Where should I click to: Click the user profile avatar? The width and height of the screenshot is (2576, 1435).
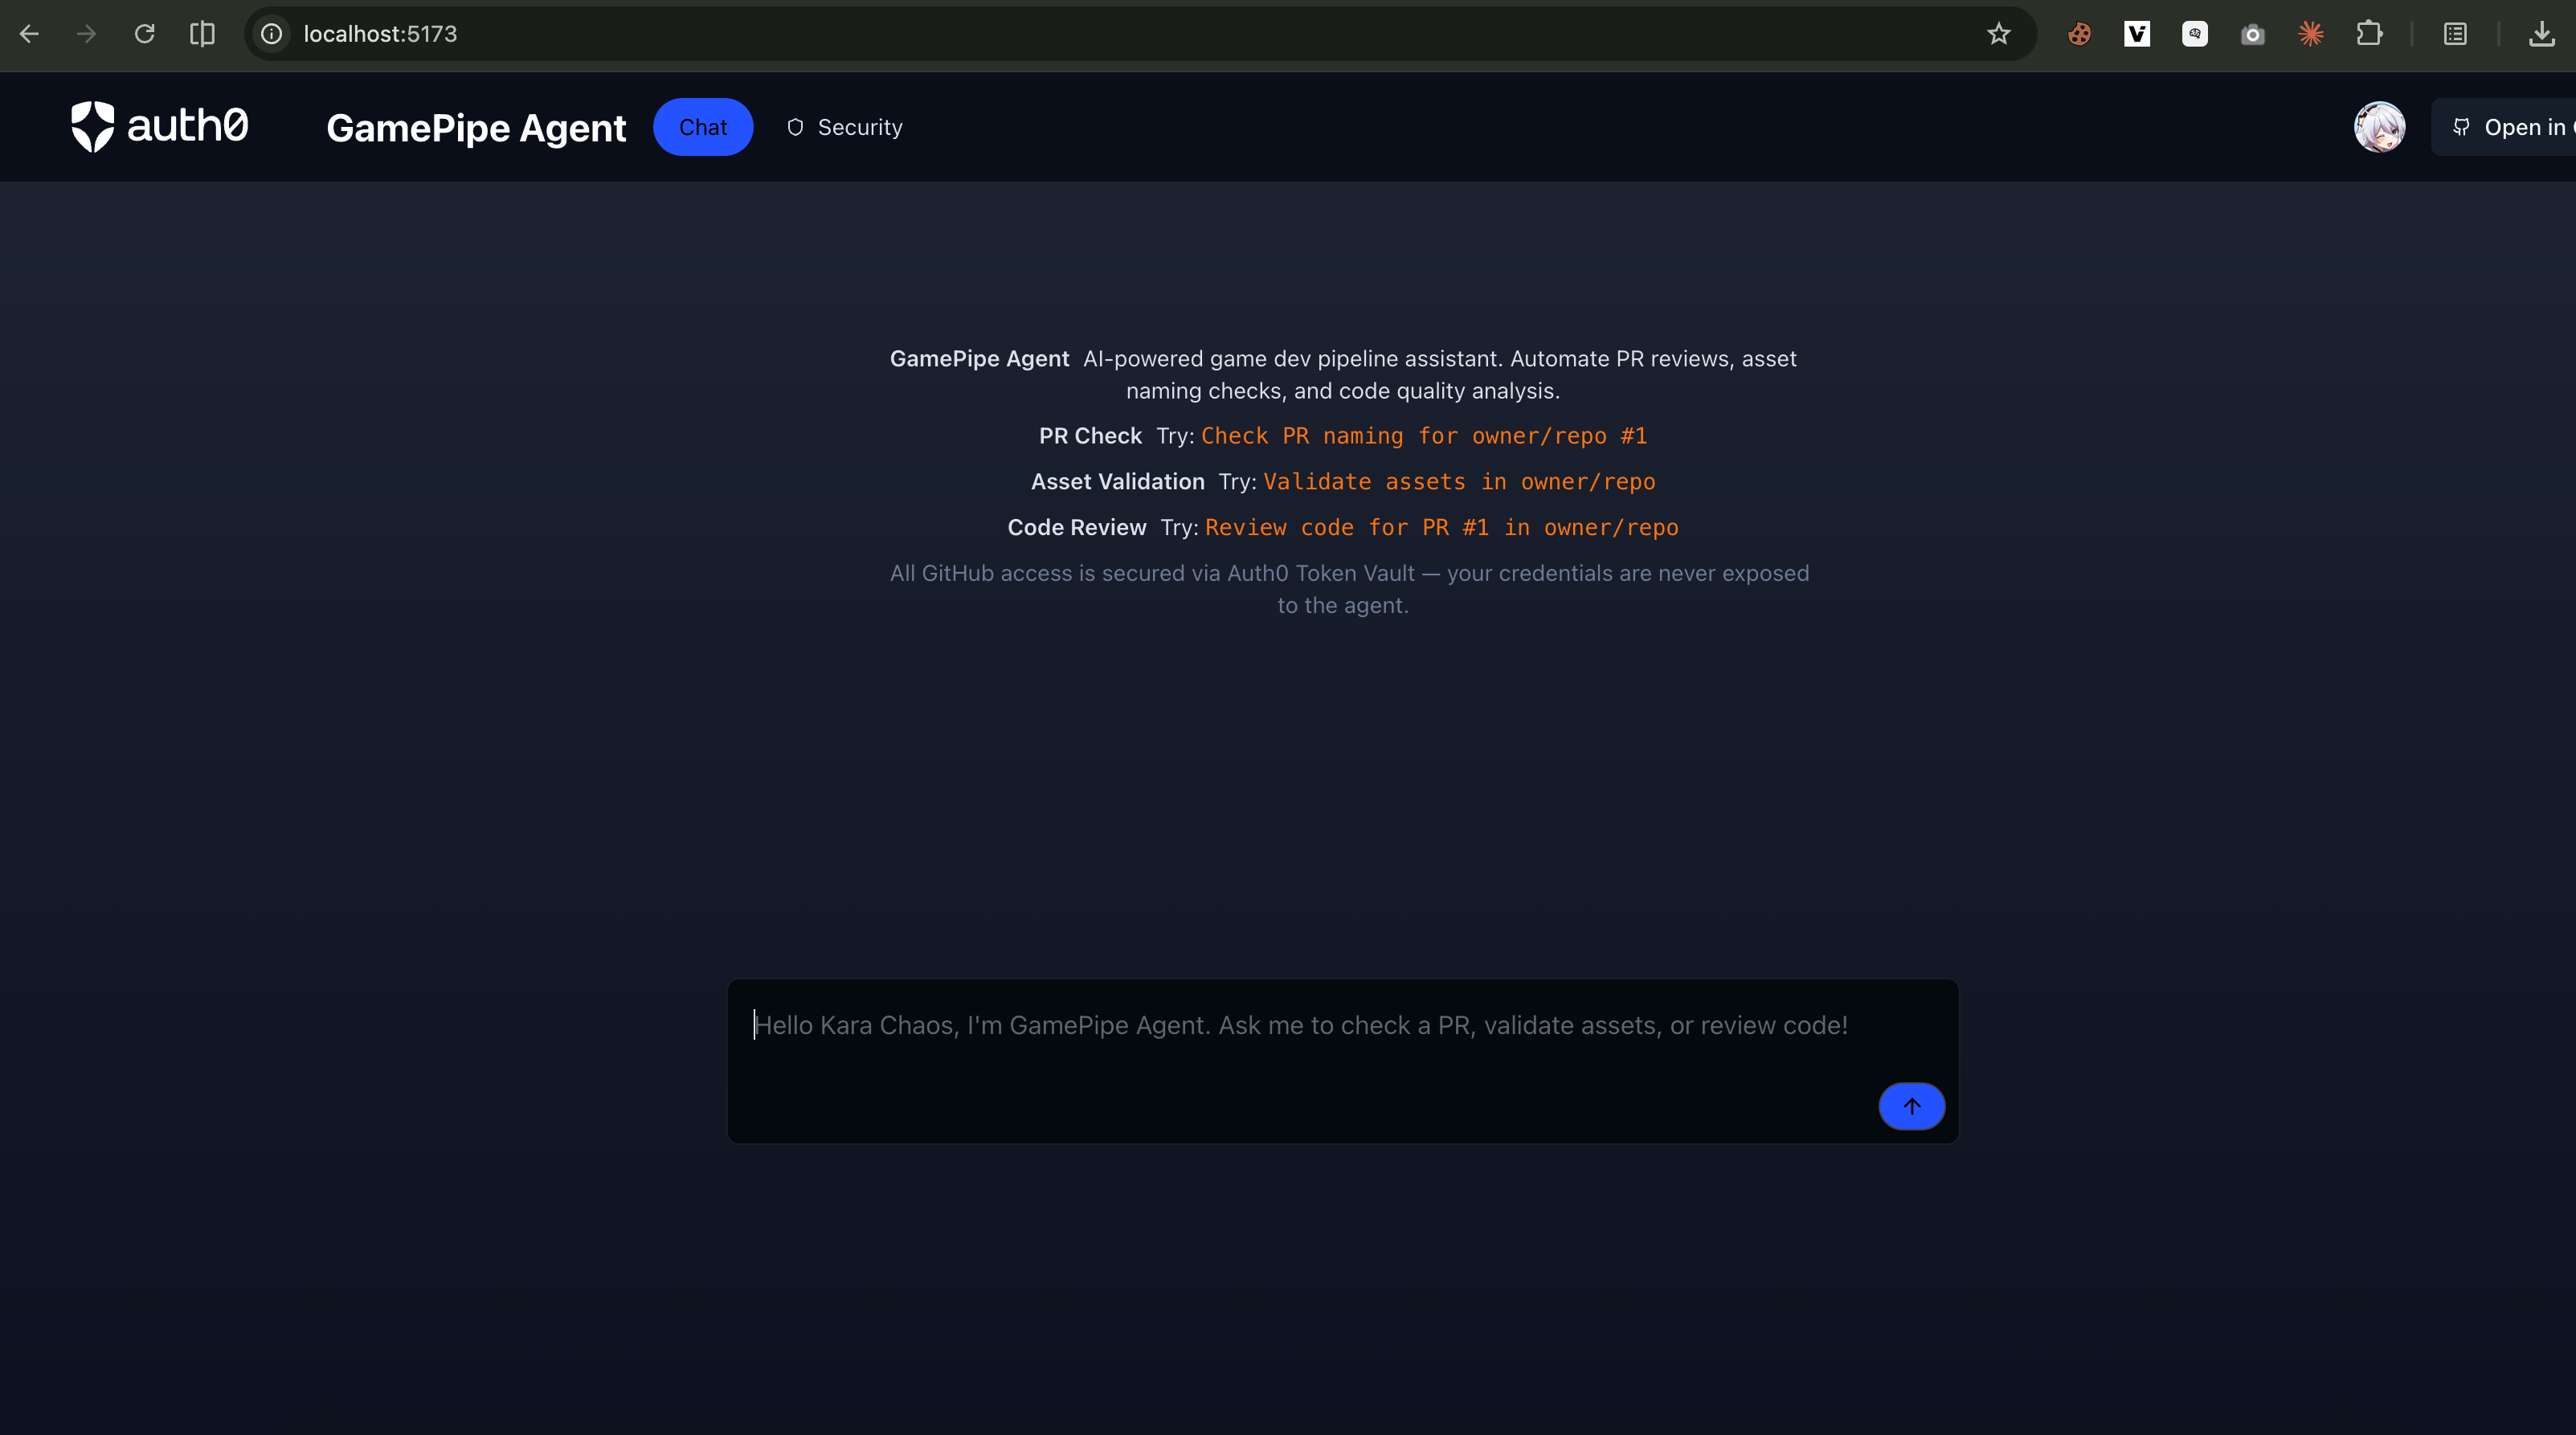[x=2379, y=127]
